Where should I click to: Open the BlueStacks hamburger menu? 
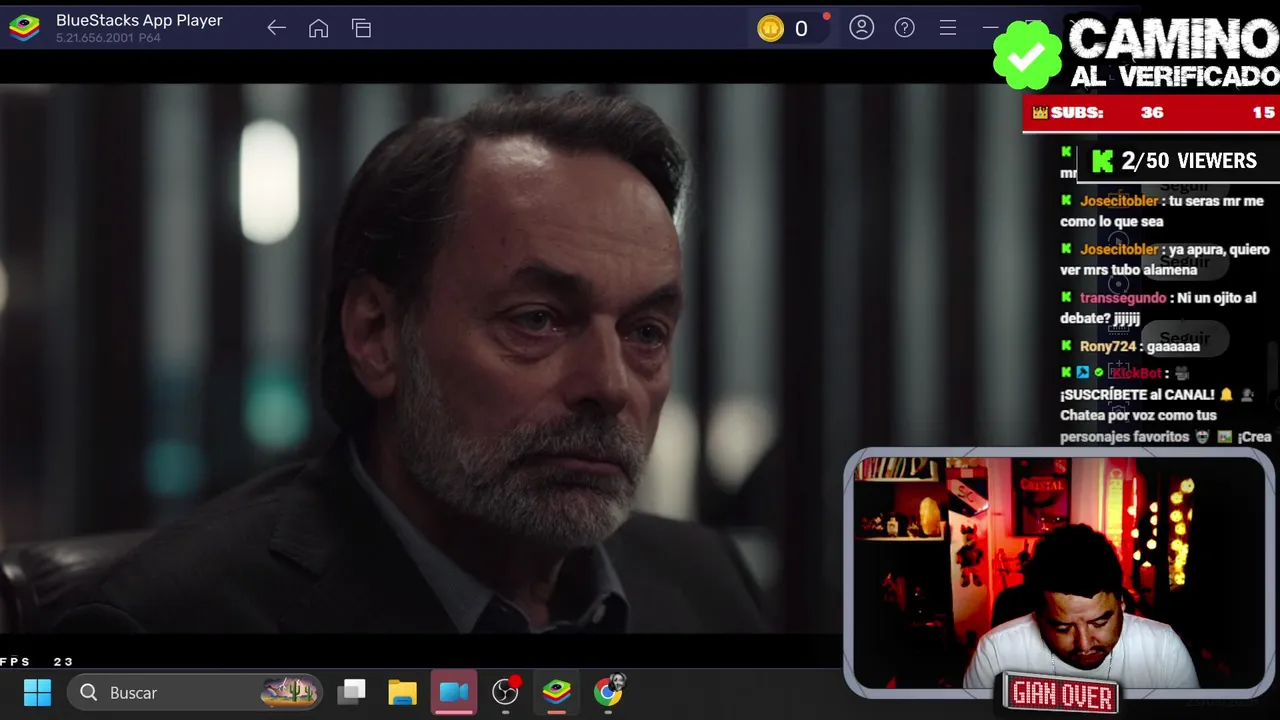click(947, 28)
